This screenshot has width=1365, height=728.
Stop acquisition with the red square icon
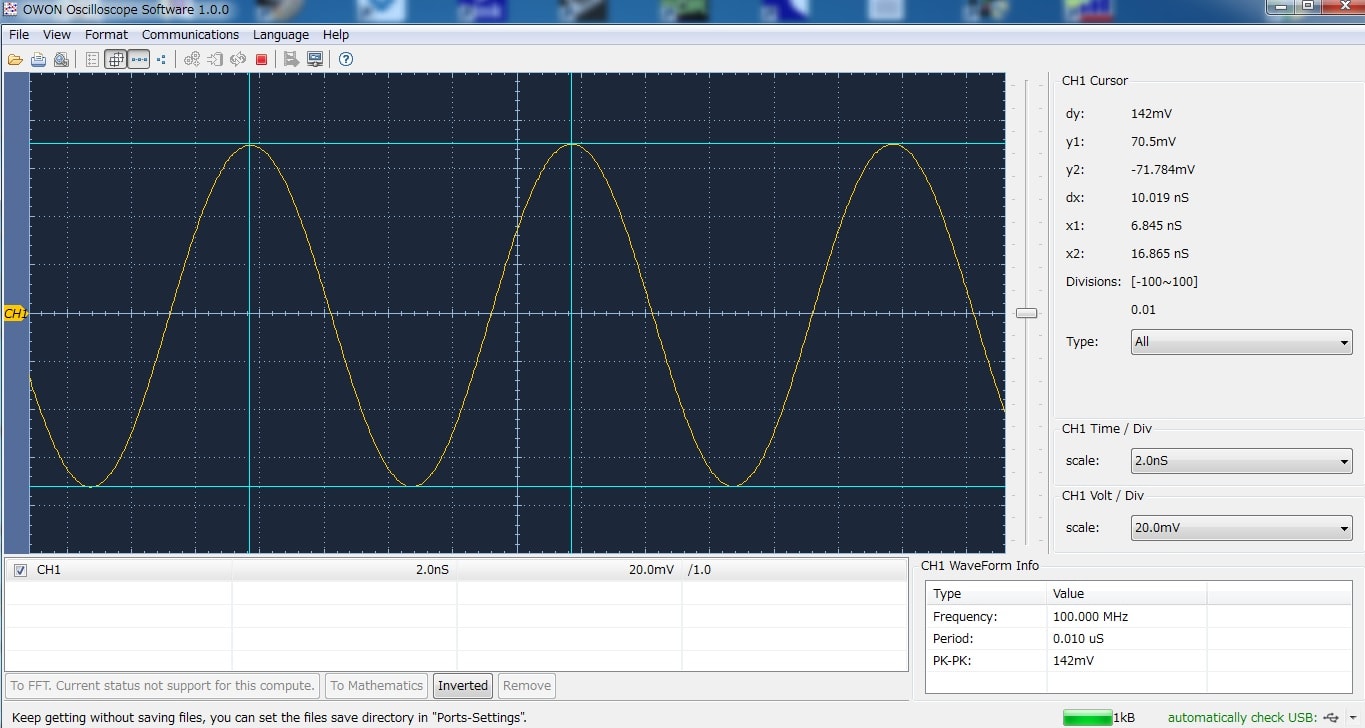261,60
